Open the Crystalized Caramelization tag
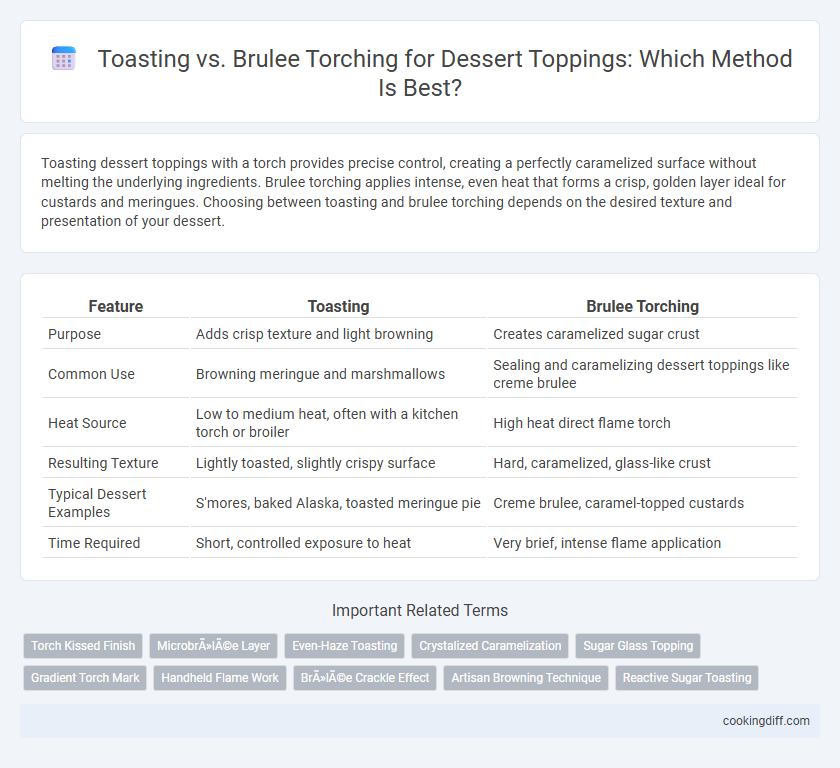Image resolution: width=840 pixels, height=768 pixels. [490, 646]
